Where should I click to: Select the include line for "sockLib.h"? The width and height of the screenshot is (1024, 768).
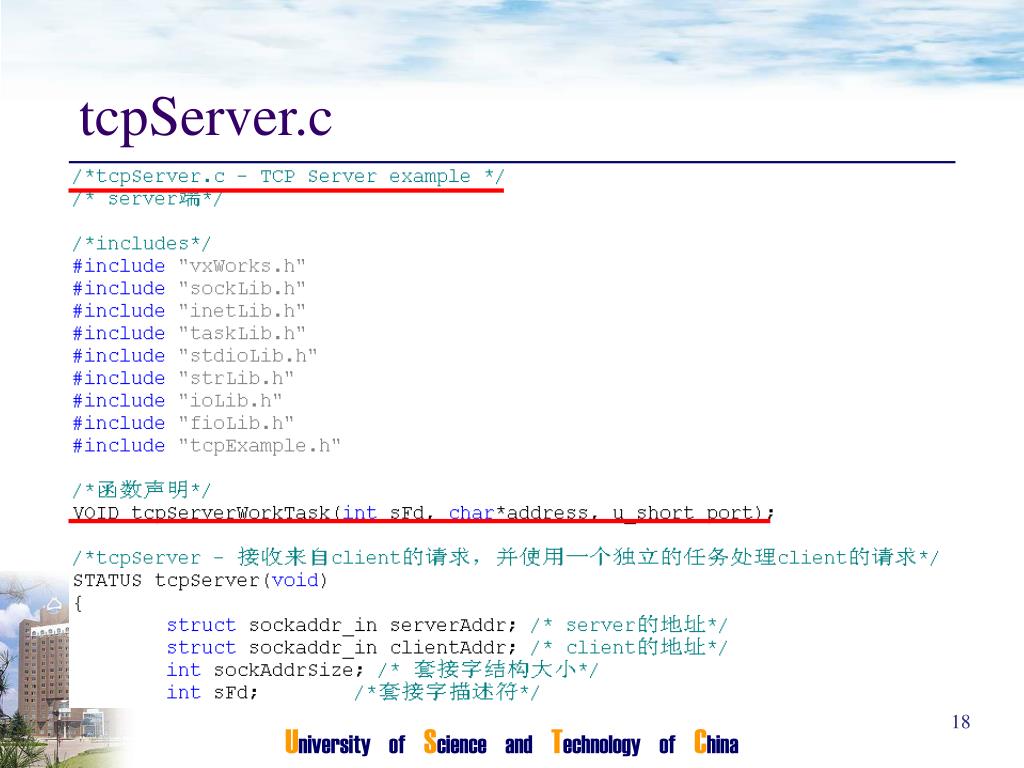189,289
